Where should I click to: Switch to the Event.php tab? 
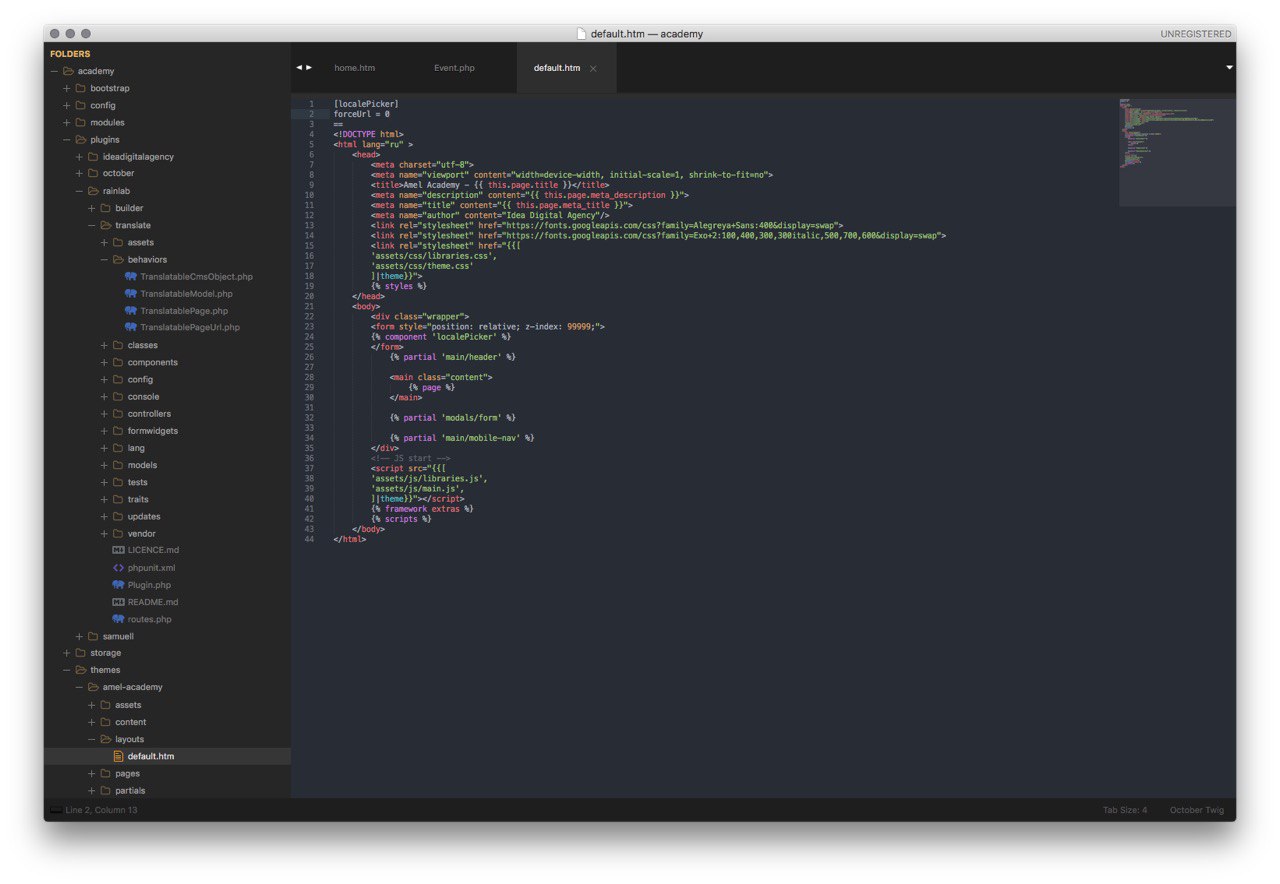pos(454,68)
